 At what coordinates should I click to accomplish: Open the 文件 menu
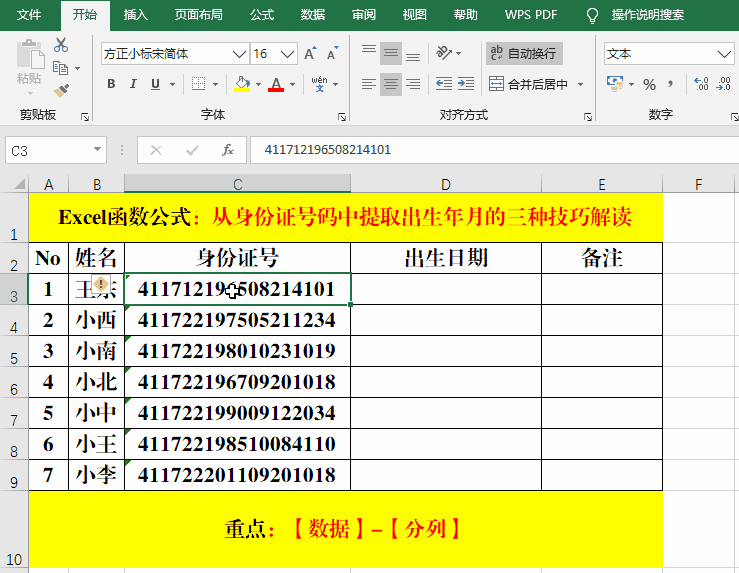pos(29,15)
